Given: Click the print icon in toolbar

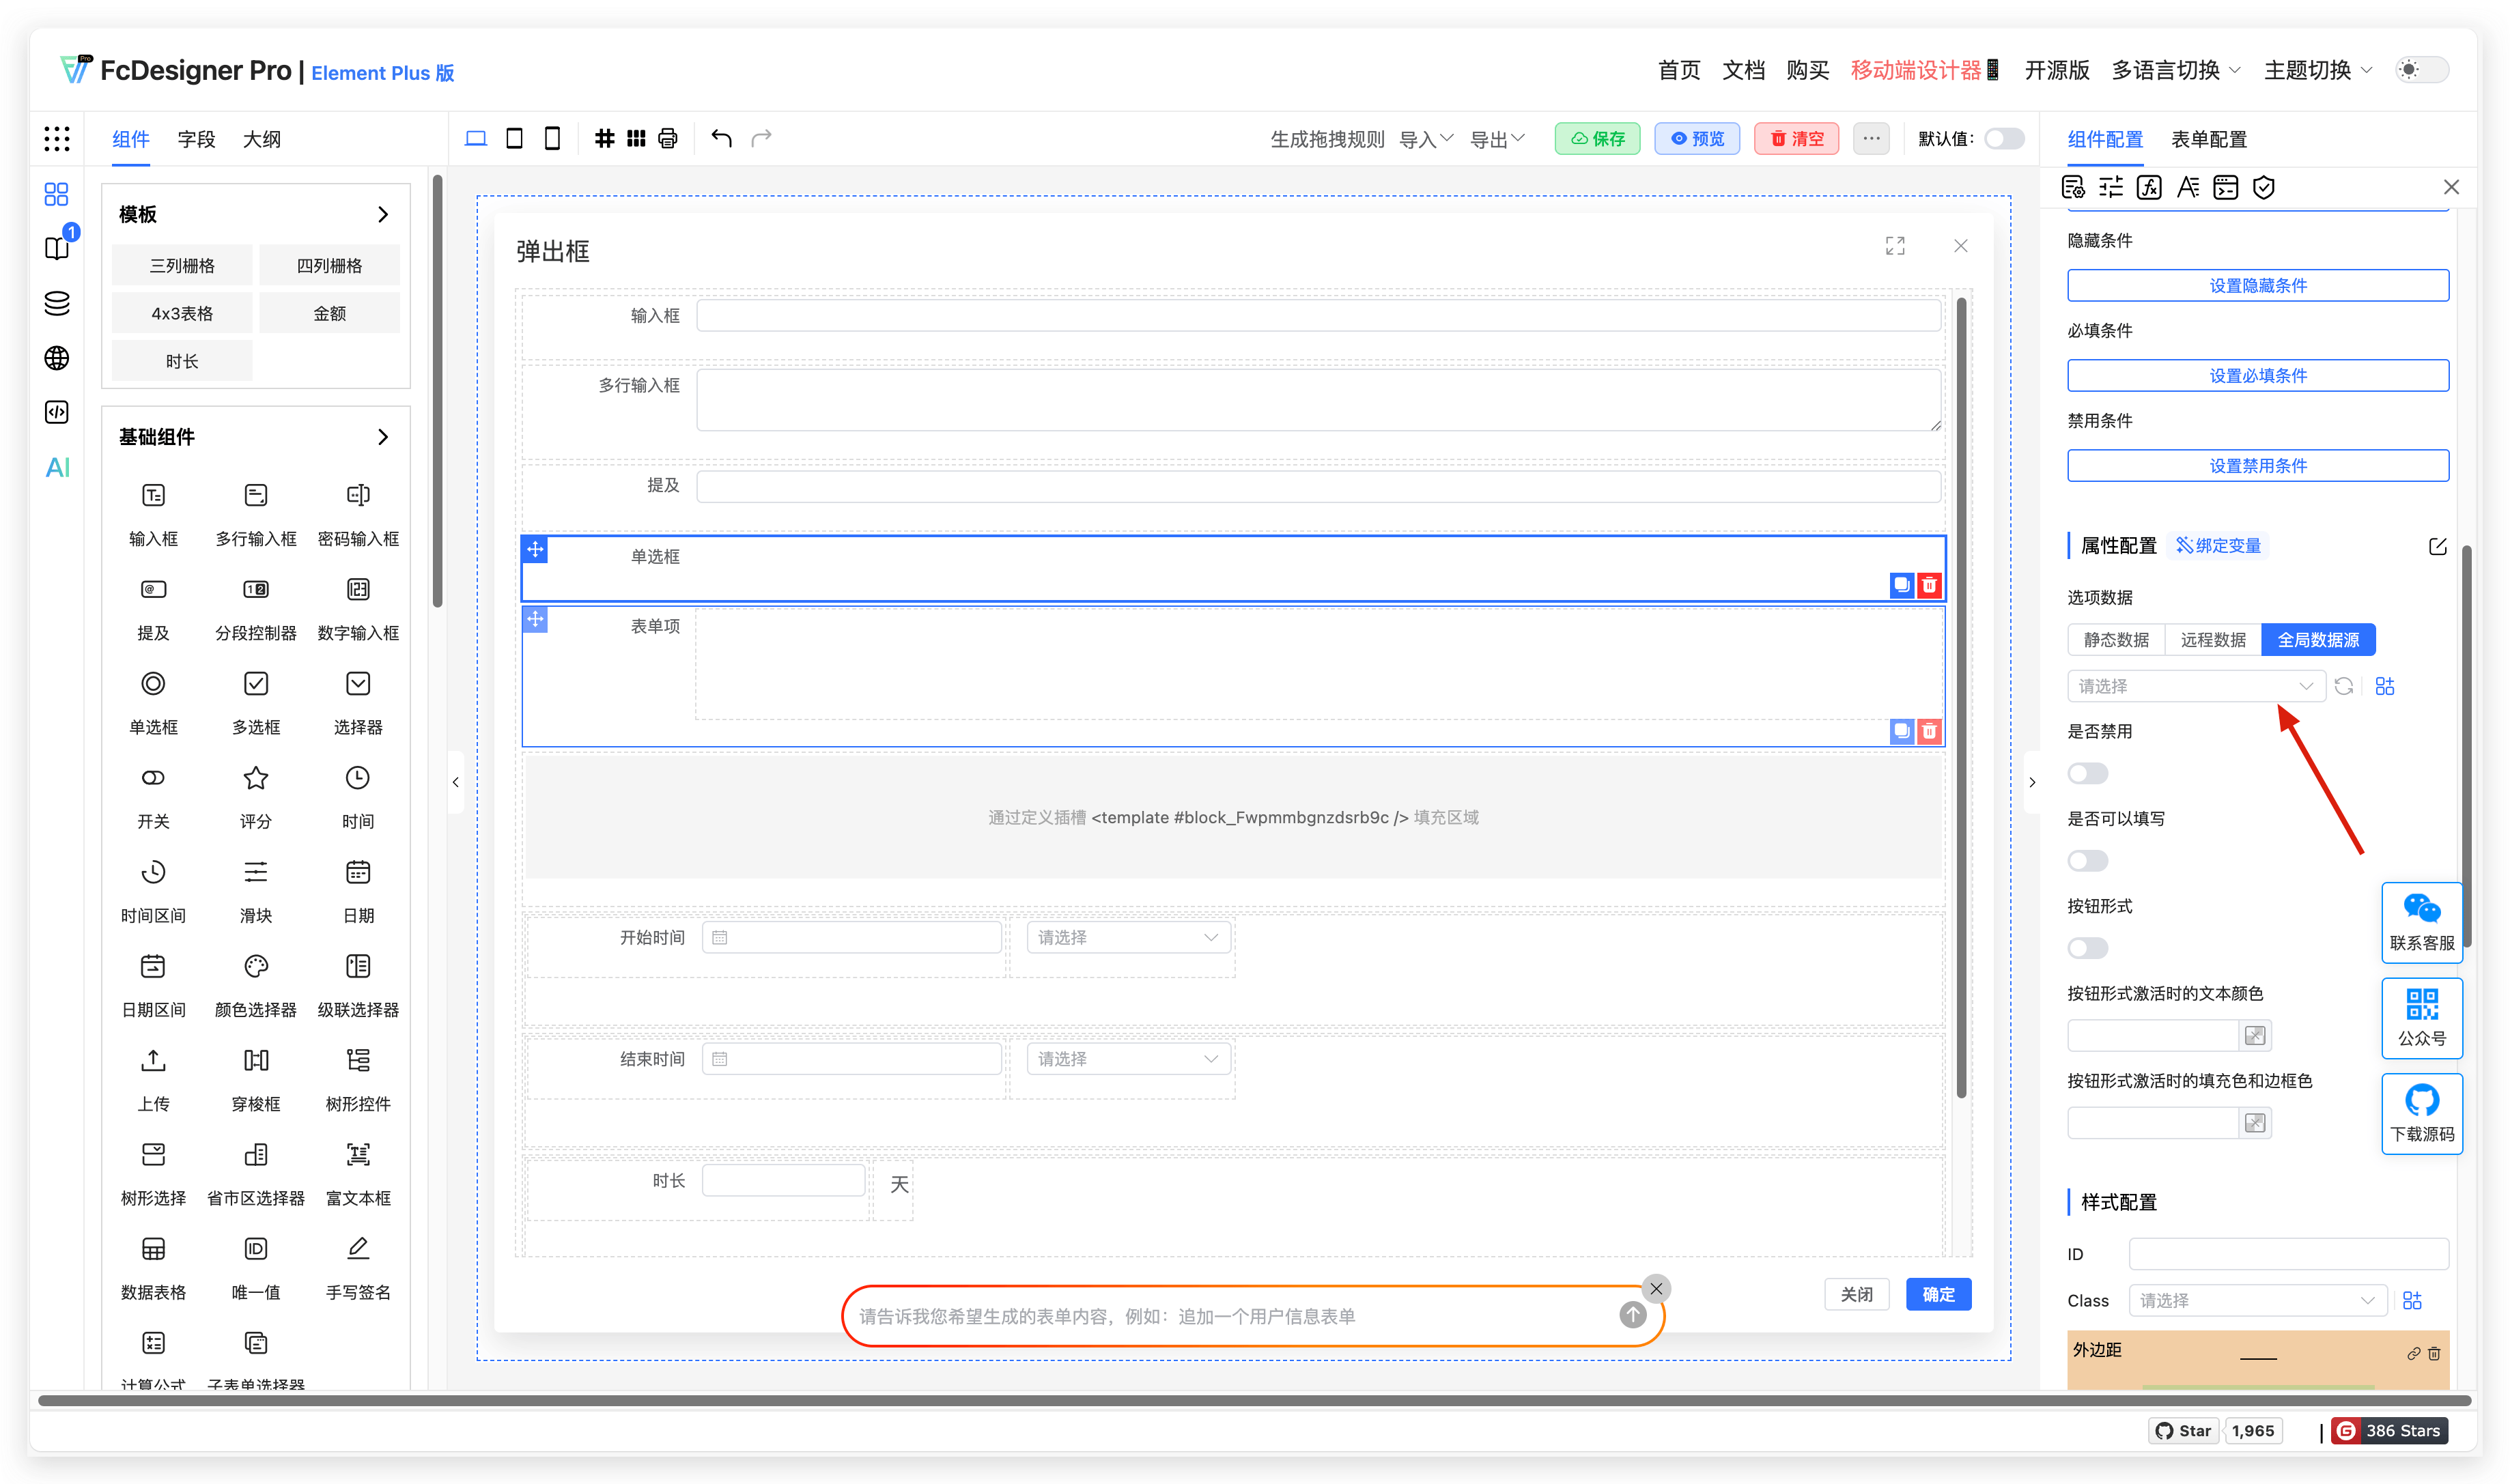Looking at the screenshot, I should [x=668, y=138].
